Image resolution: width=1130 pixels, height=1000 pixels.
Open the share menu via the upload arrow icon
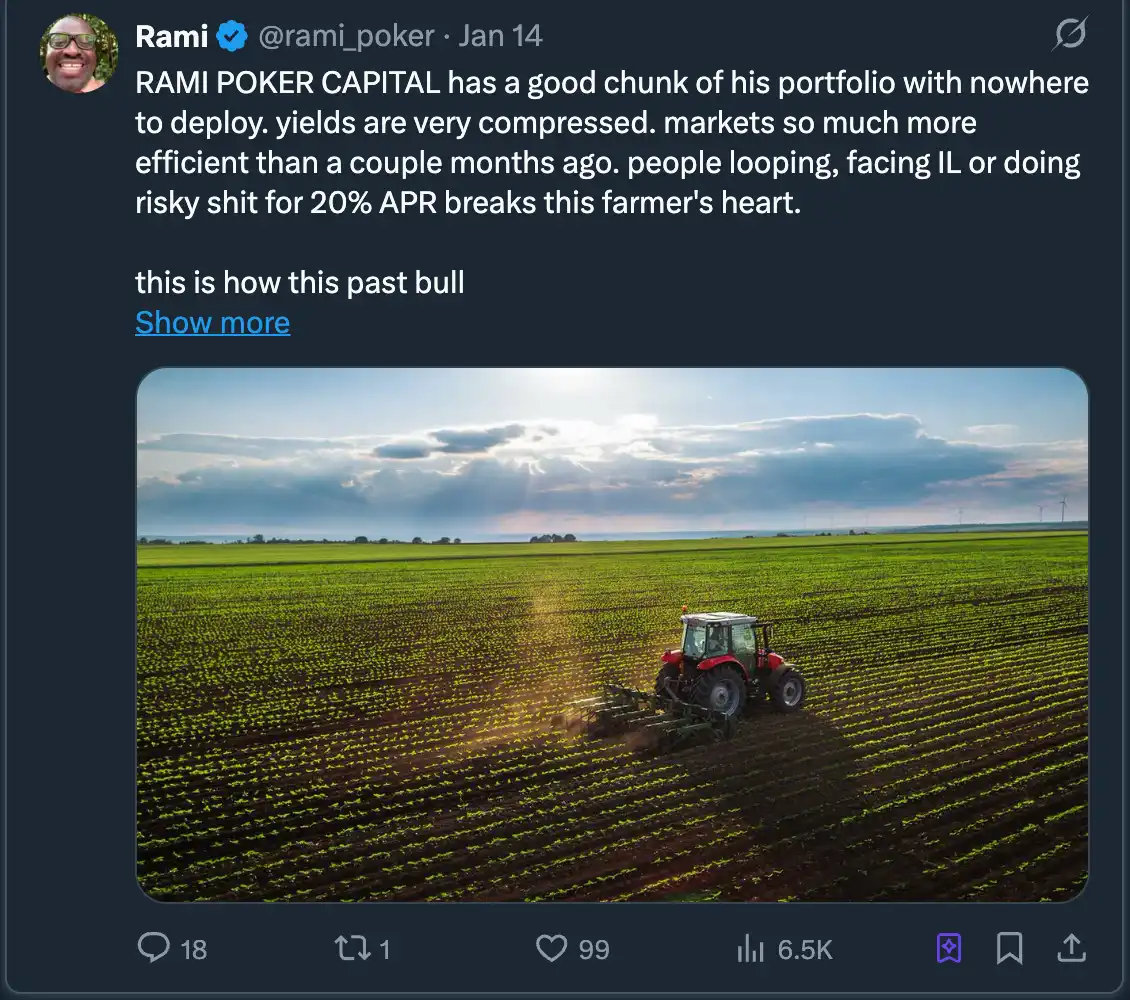point(1070,946)
